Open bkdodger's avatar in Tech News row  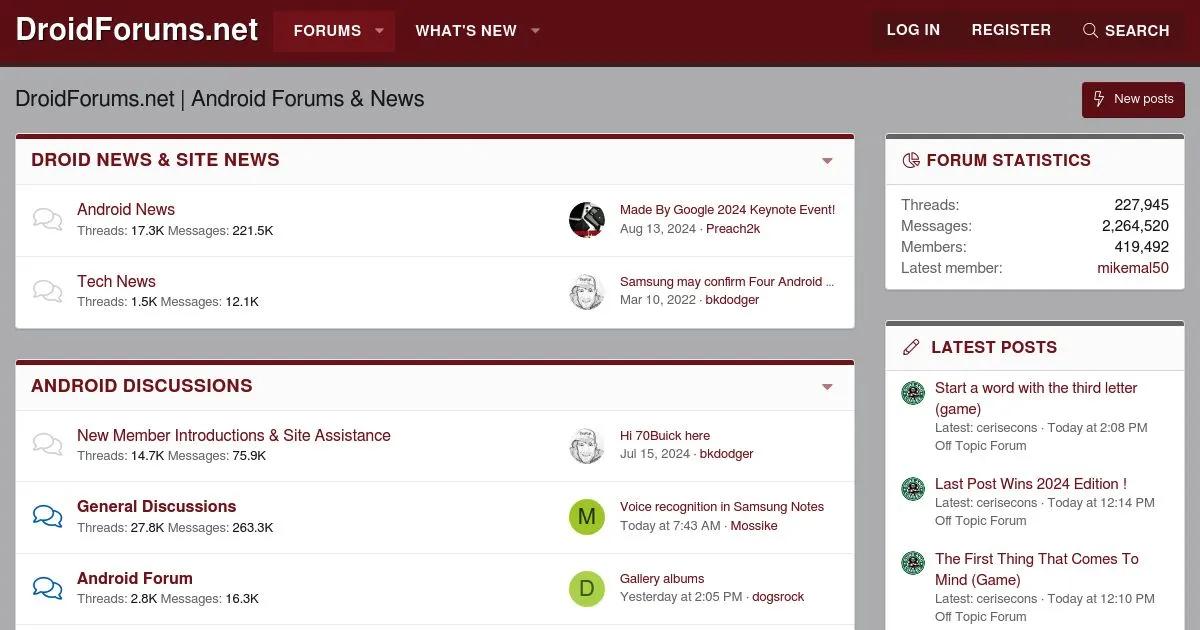click(x=587, y=291)
